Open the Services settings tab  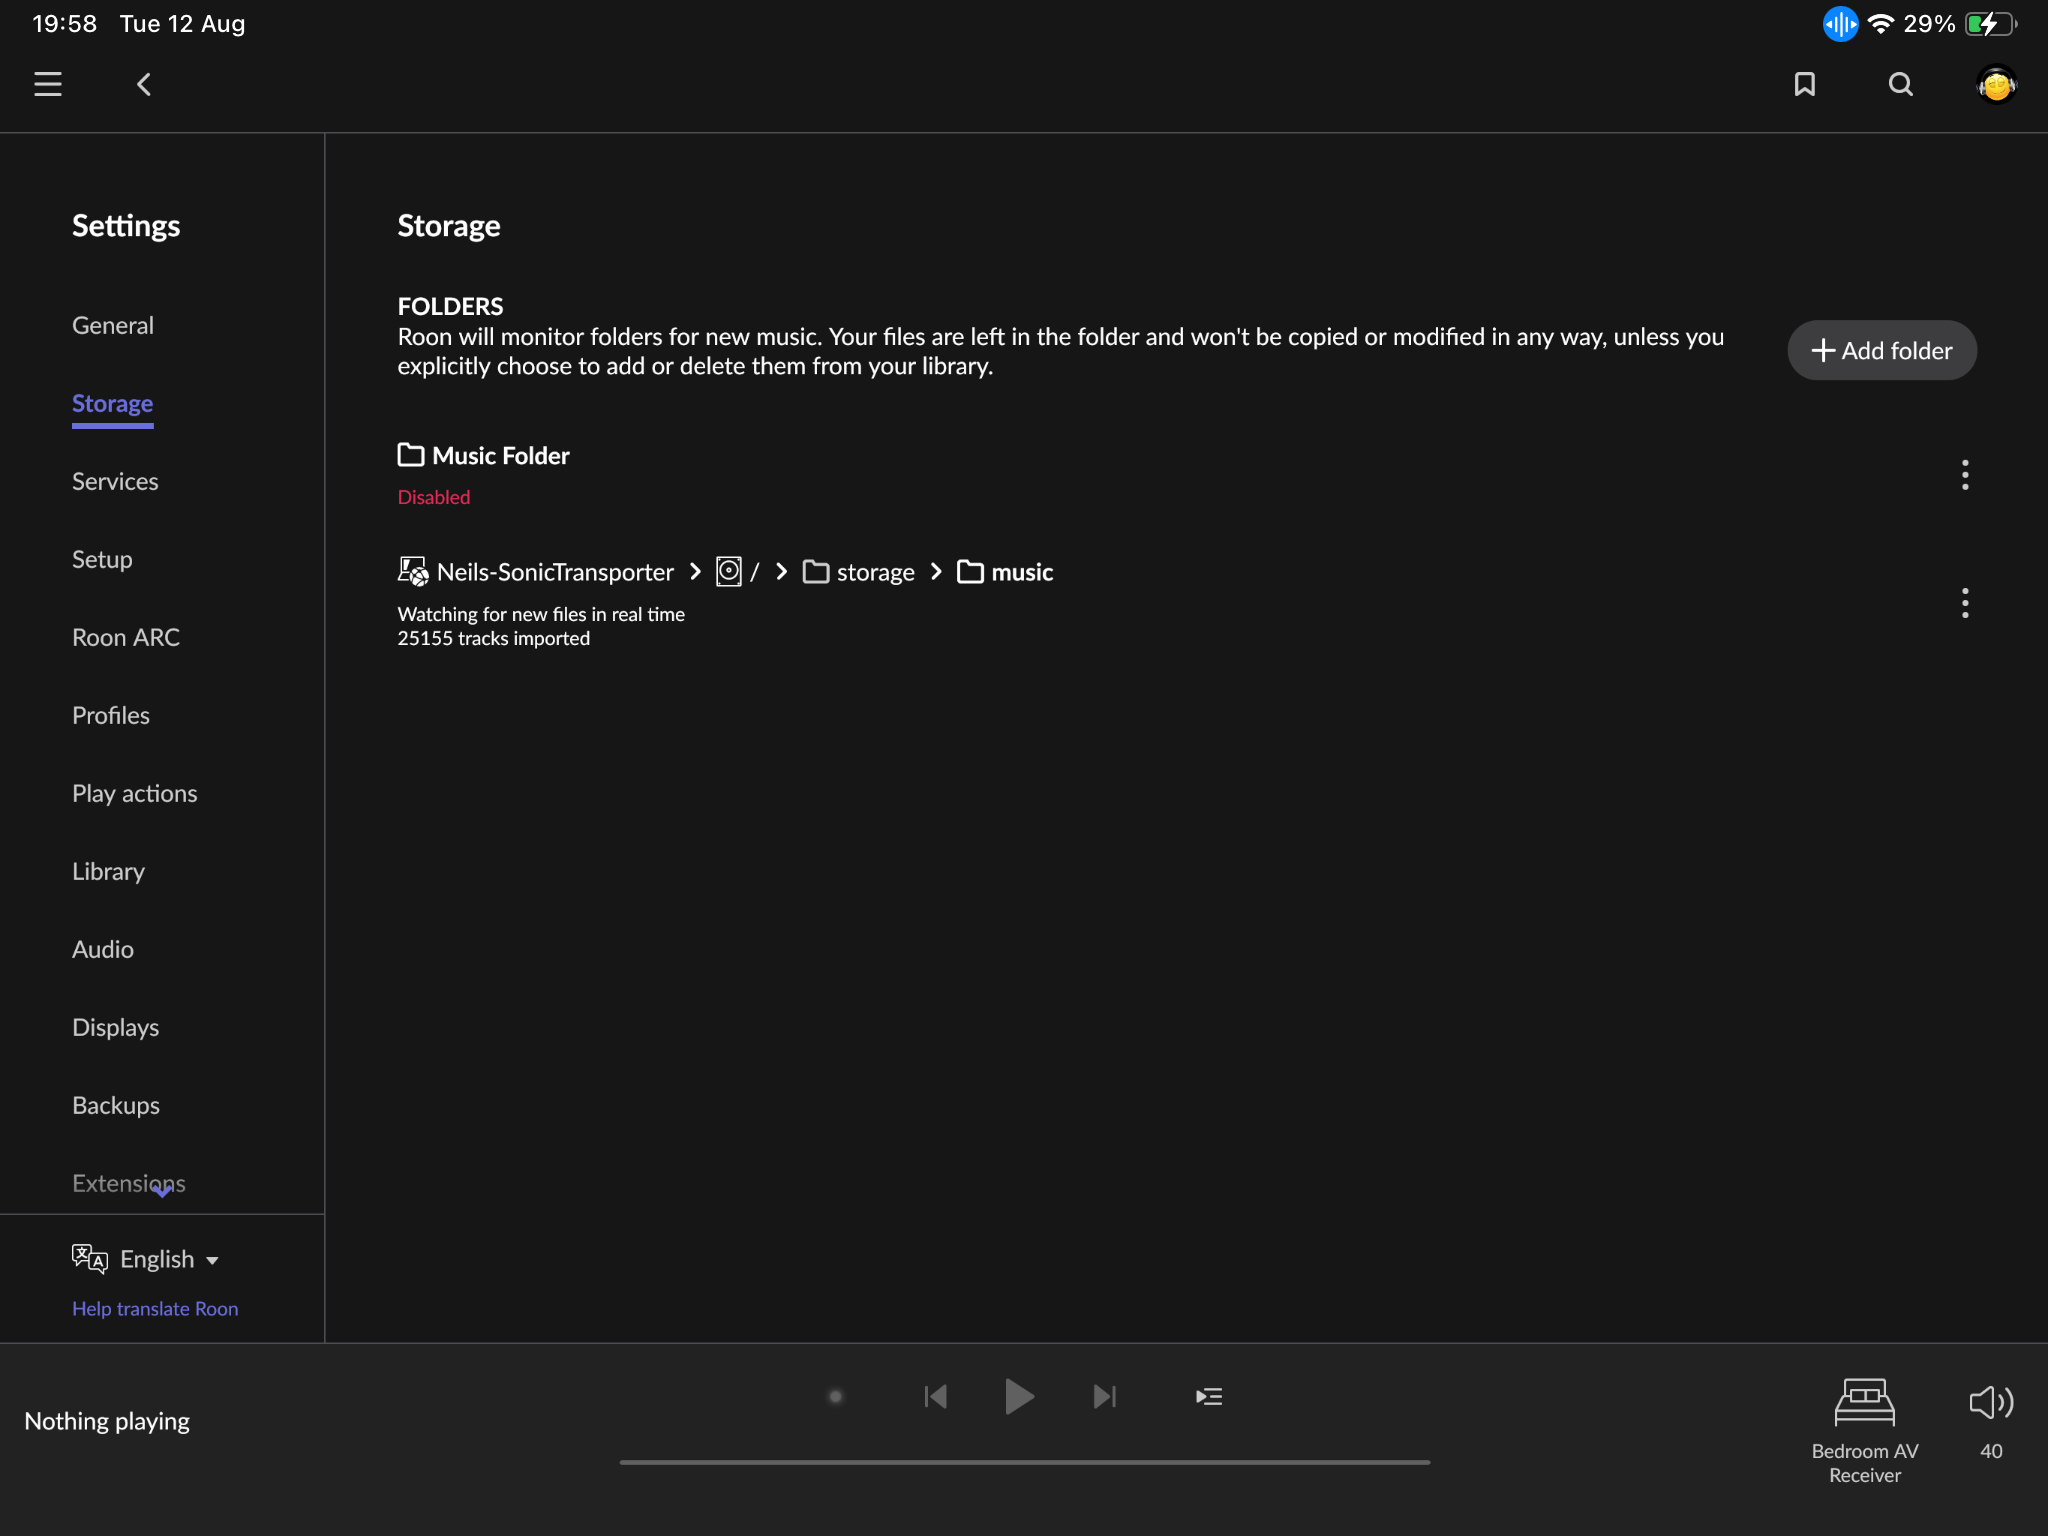(x=115, y=481)
